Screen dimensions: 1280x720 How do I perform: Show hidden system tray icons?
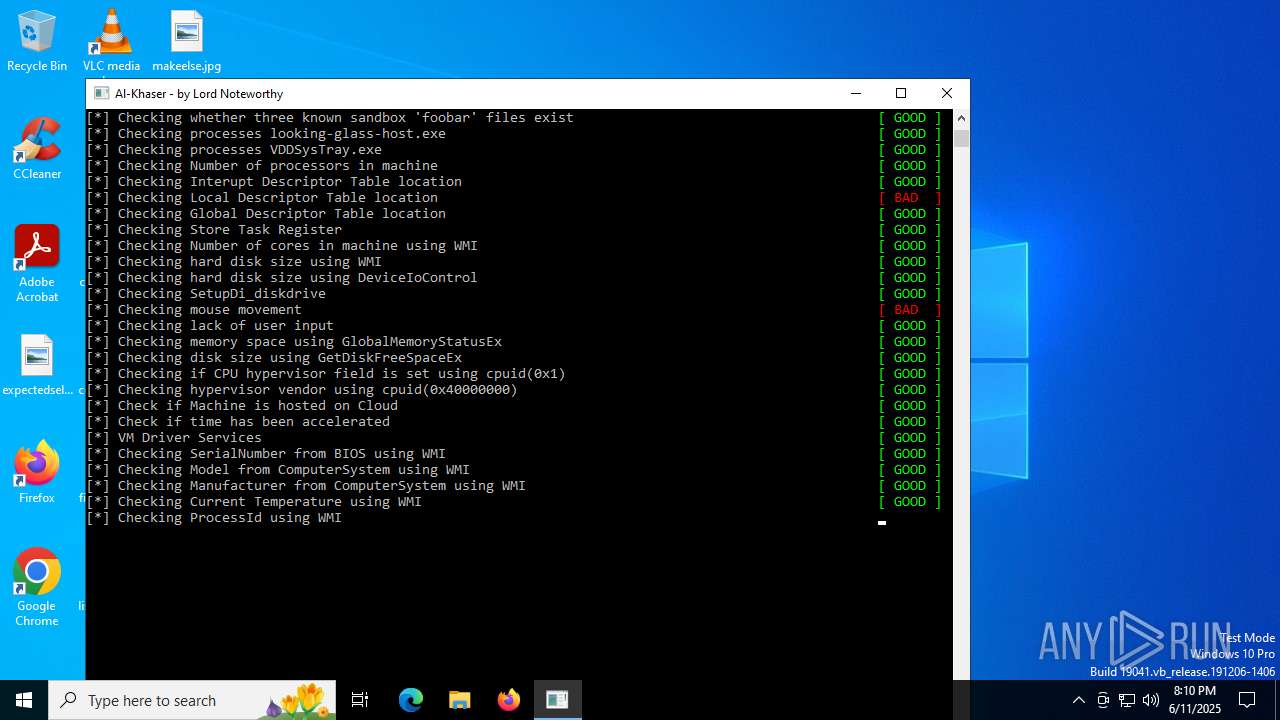(x=1078, y=700)
